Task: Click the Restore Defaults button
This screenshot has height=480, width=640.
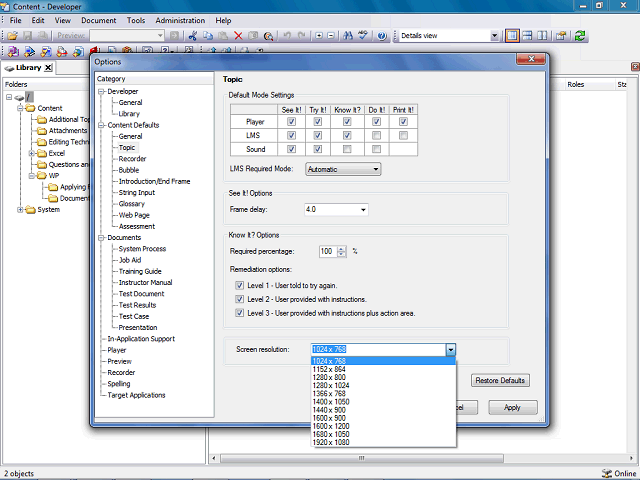Action: tap(501, 381)
